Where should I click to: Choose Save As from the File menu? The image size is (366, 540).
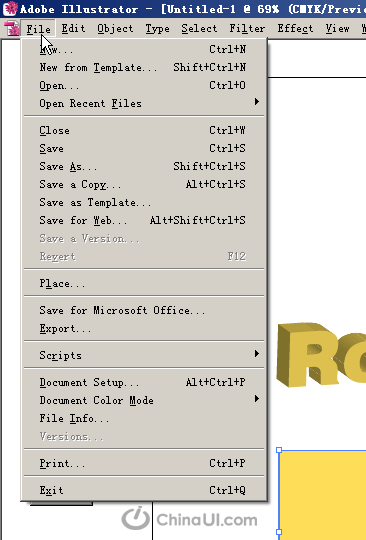click(x=144, y=166)
